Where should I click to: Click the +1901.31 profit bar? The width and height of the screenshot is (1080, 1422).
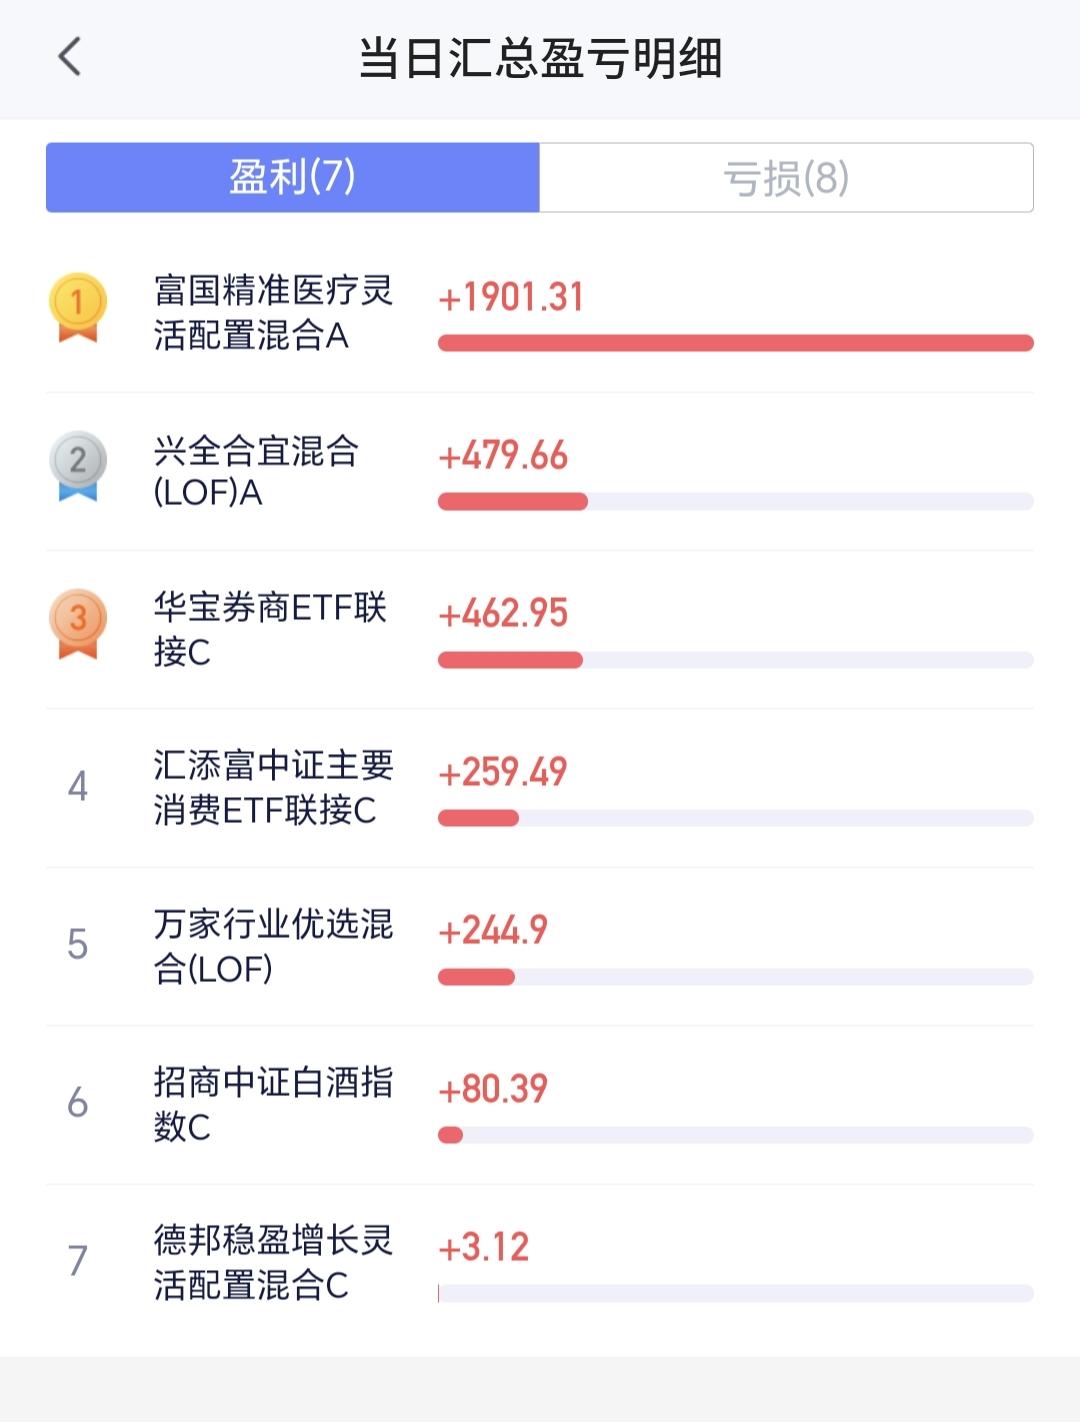coord(736,343)
